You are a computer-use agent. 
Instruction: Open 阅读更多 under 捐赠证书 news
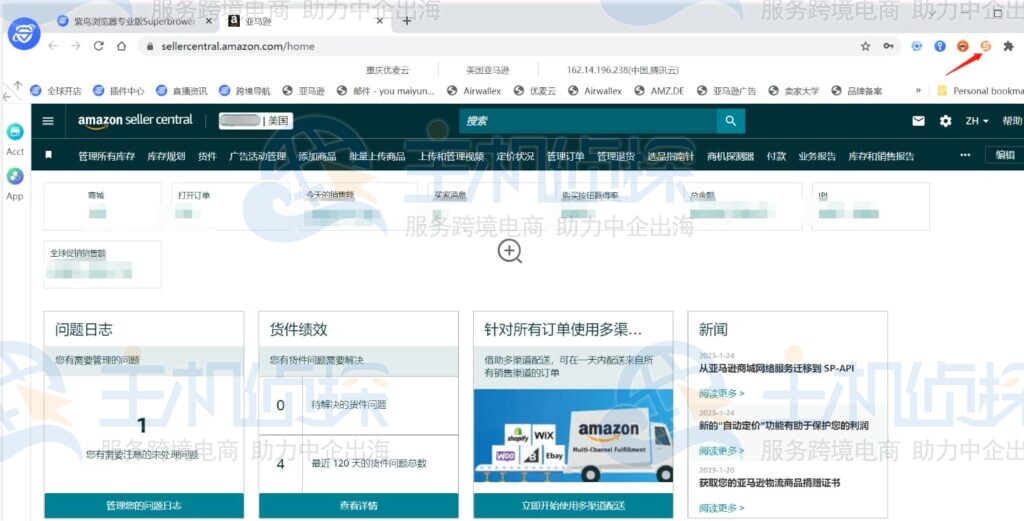point(722,508)
